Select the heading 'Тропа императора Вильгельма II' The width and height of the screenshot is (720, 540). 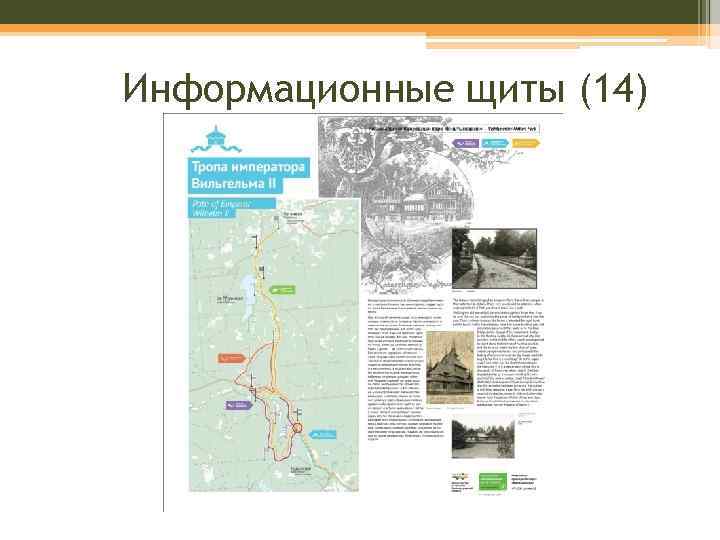click(x=249, y=175)
